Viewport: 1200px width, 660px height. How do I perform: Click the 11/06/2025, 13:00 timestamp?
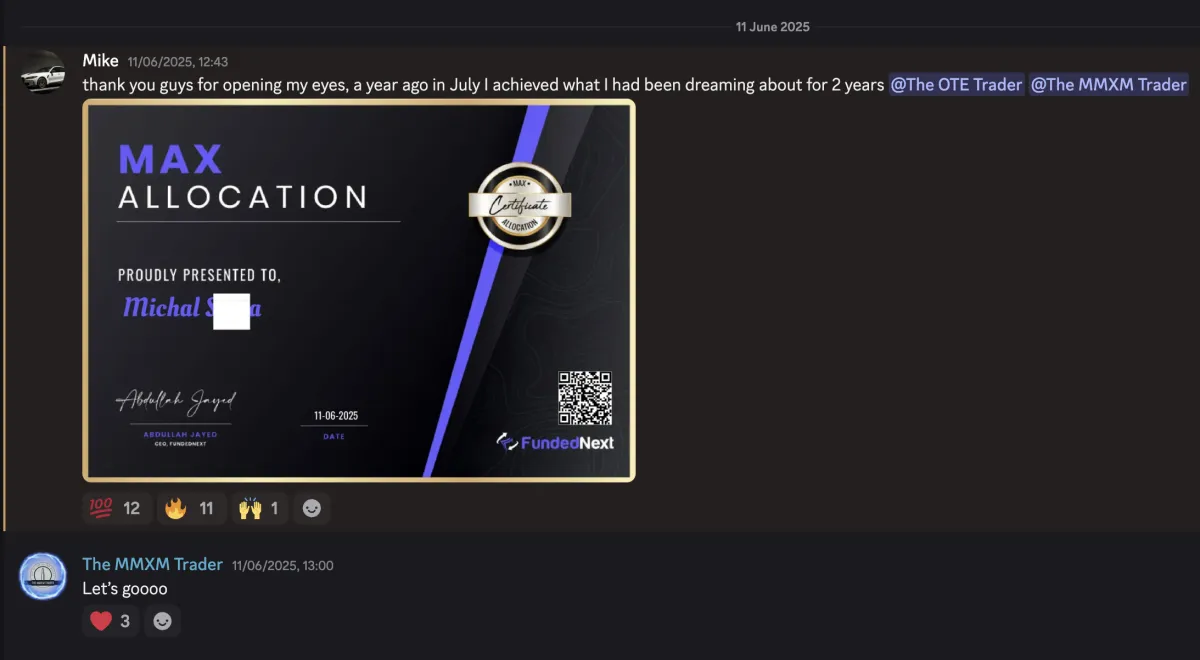283,566
